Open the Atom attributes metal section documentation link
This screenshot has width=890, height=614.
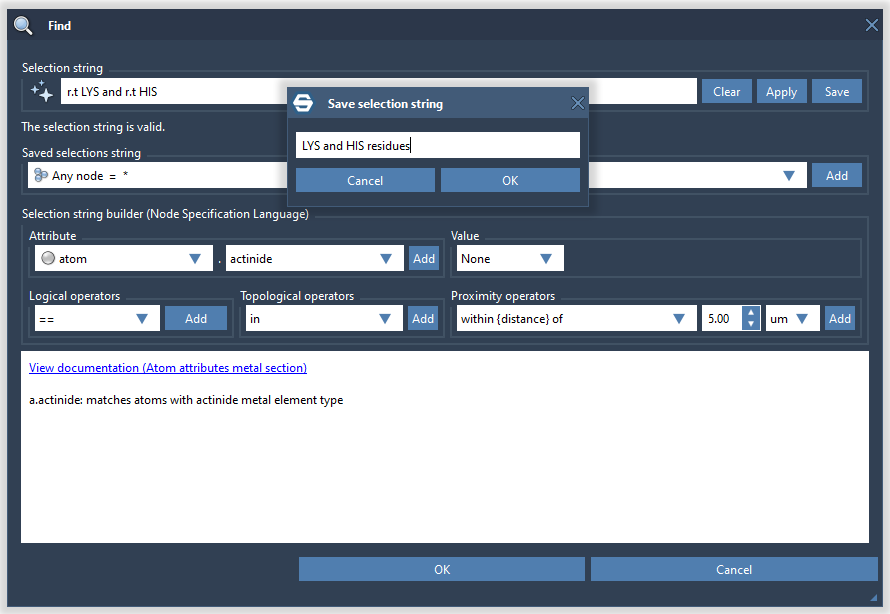click(167, 368)
